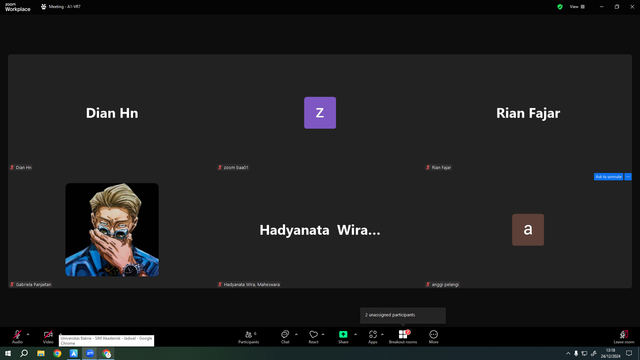This screenshot has width=640, height=360.
Task: Open the Chat panel
Action: [285, 337]
